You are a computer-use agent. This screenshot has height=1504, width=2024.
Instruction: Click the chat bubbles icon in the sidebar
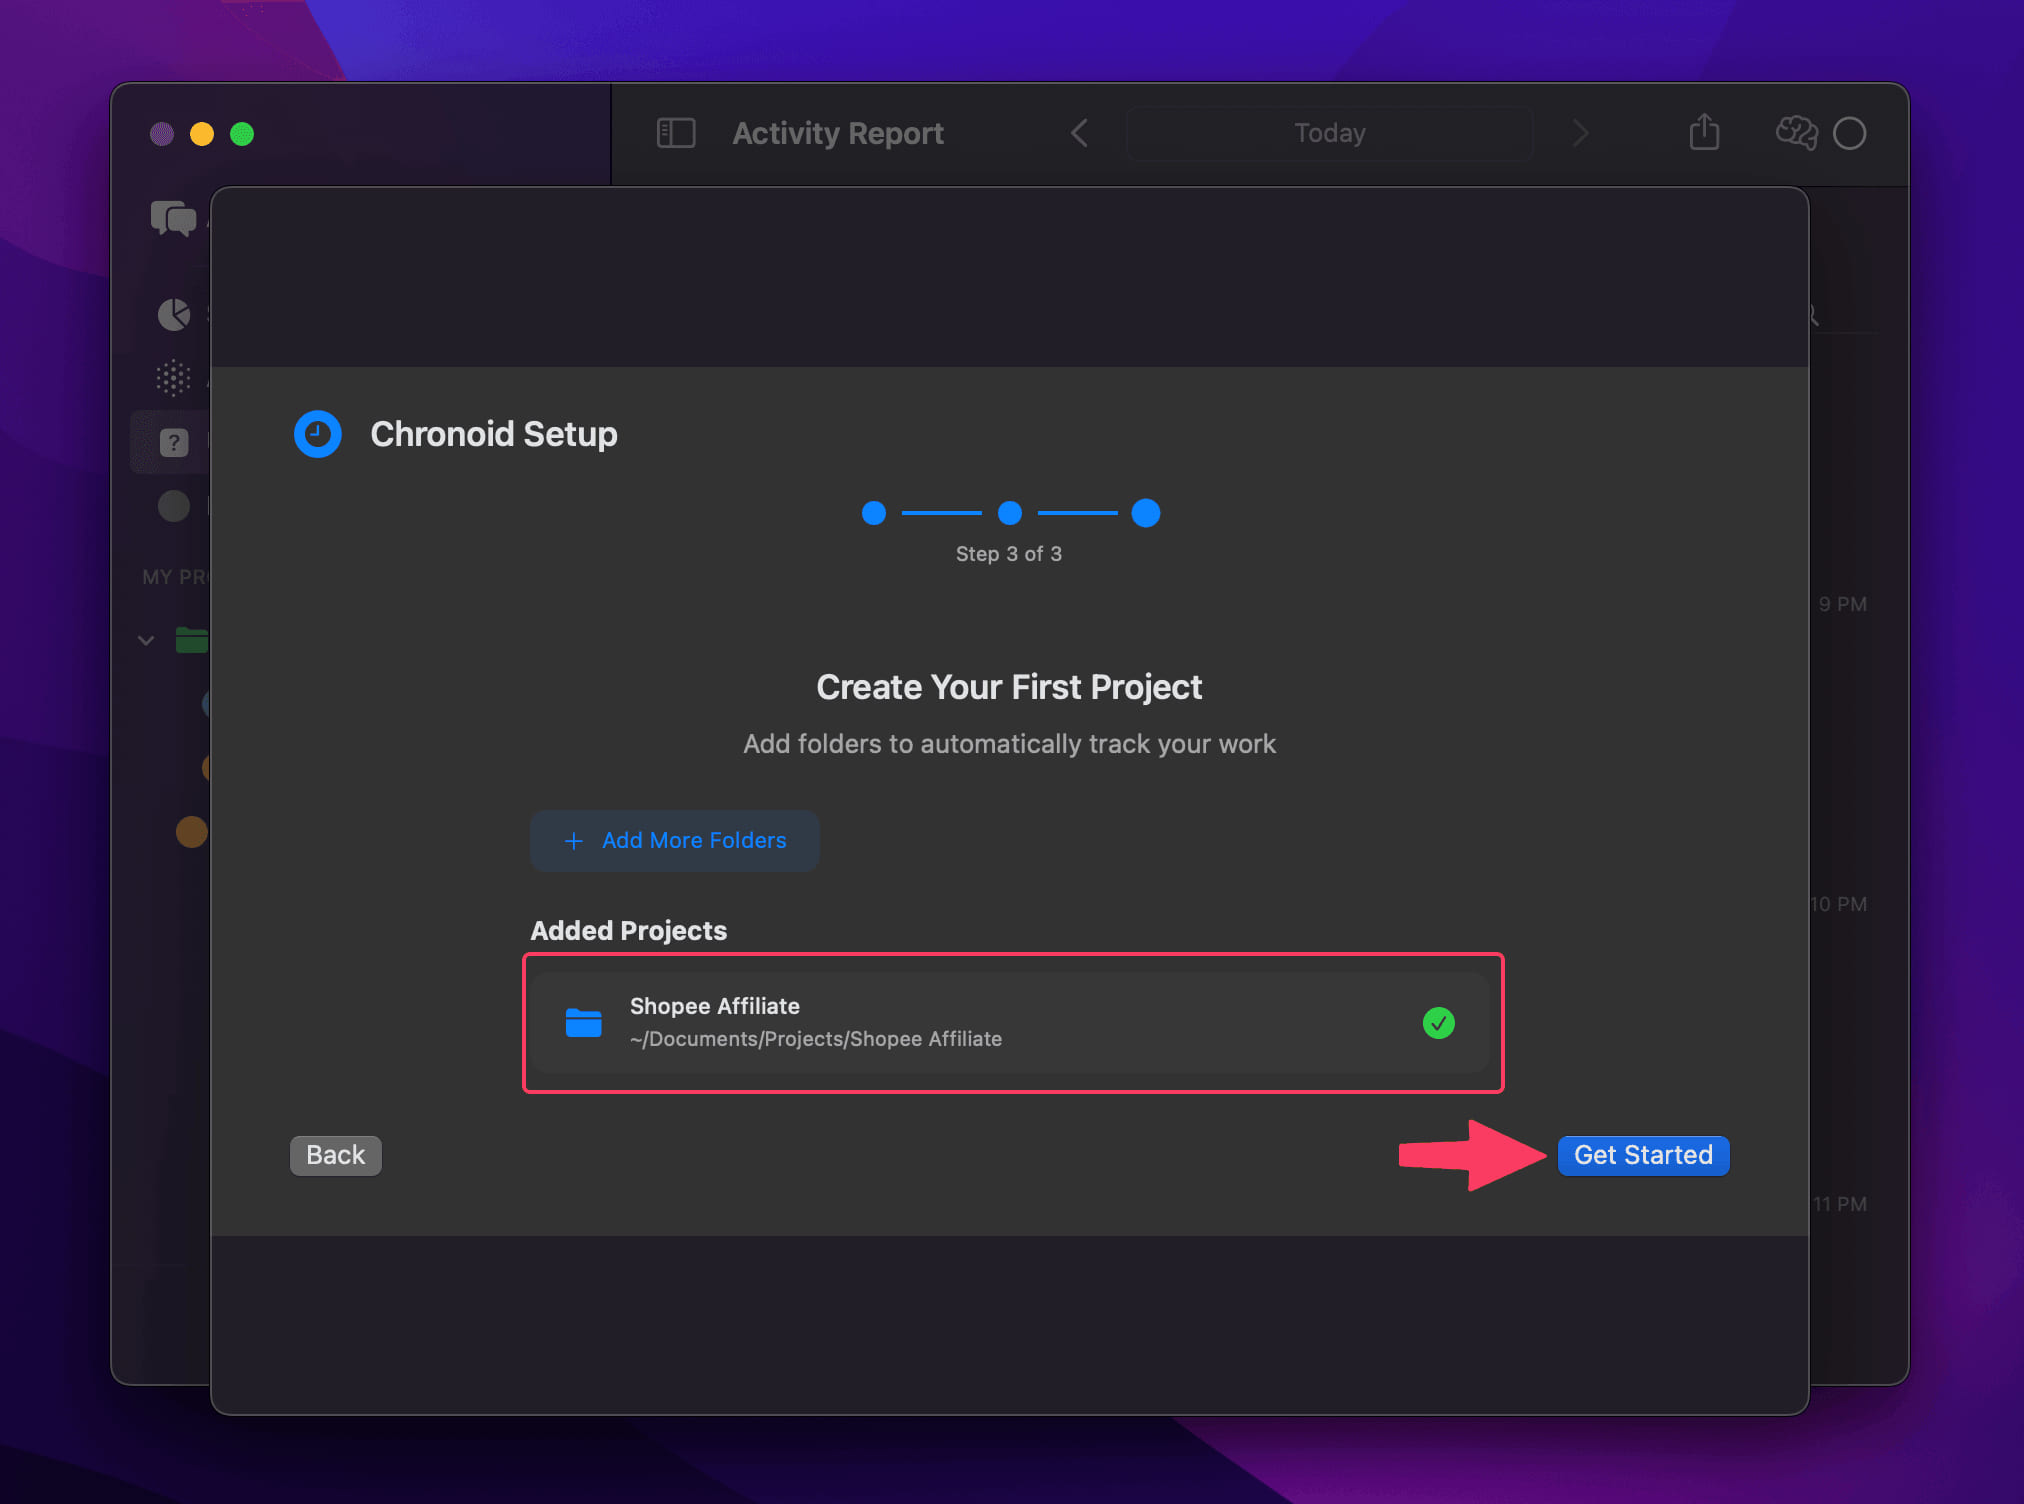tap(172, 217)
